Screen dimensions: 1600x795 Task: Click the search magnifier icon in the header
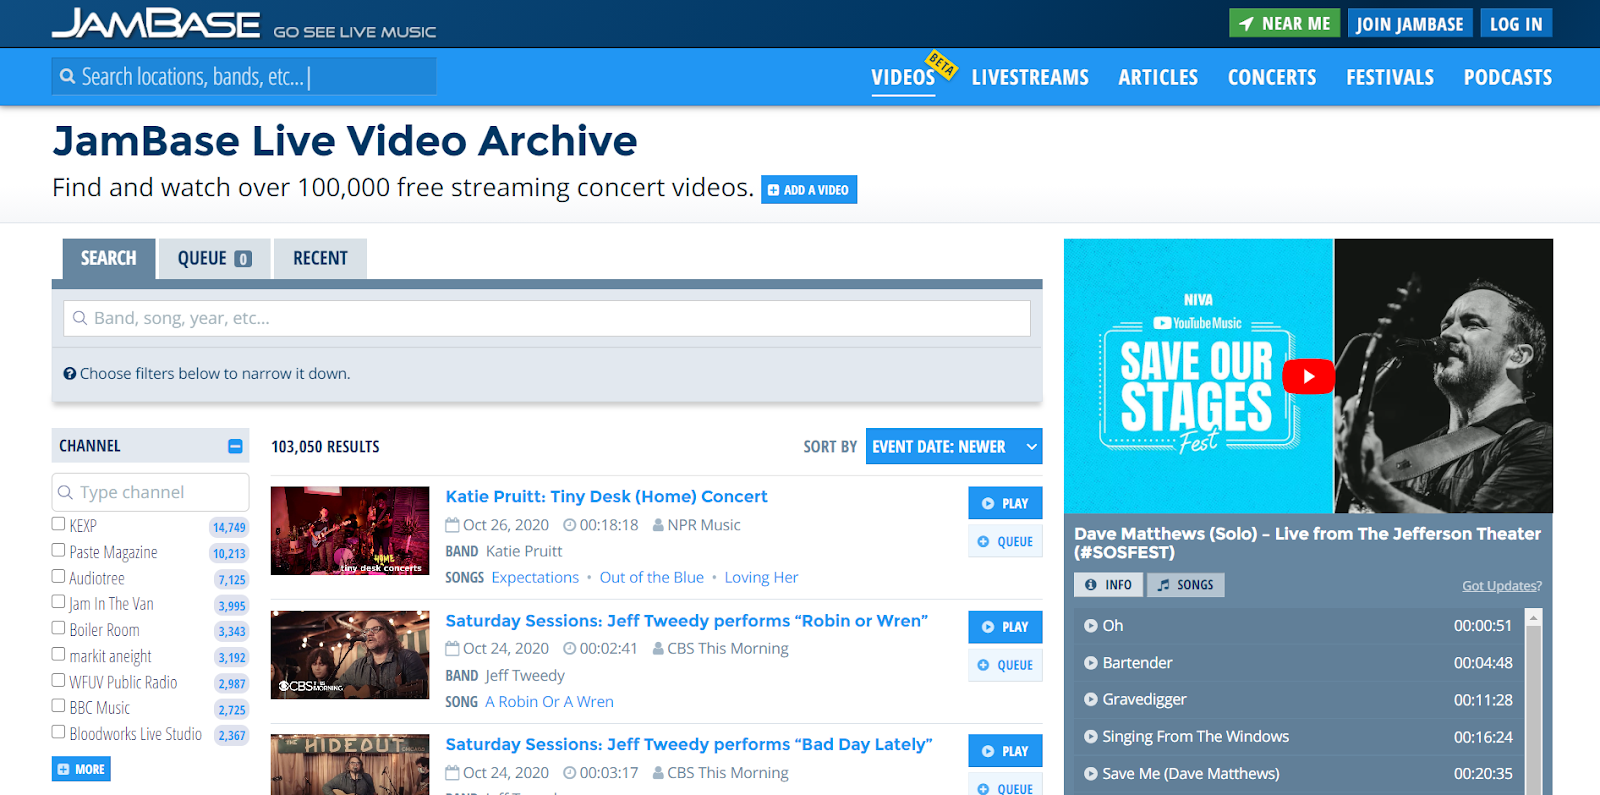[68, 76]
